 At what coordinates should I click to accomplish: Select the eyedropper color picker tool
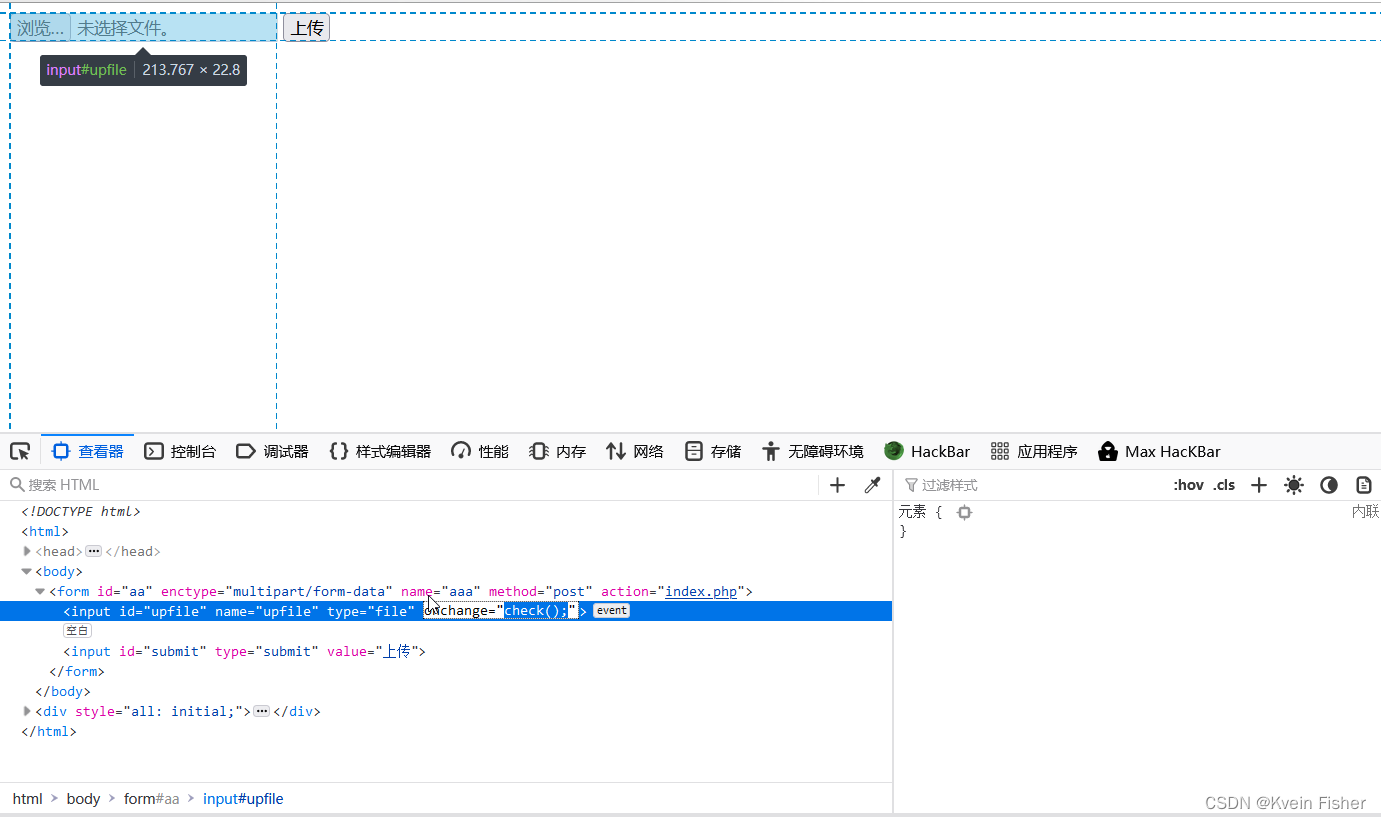click(872, 485)
